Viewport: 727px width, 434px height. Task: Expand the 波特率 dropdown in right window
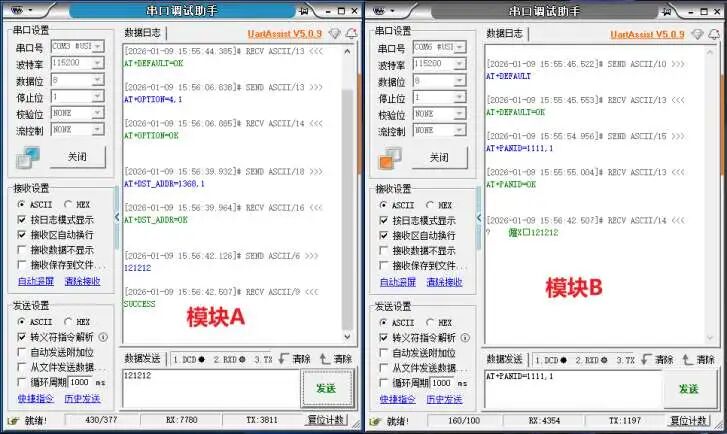[460, 64]
